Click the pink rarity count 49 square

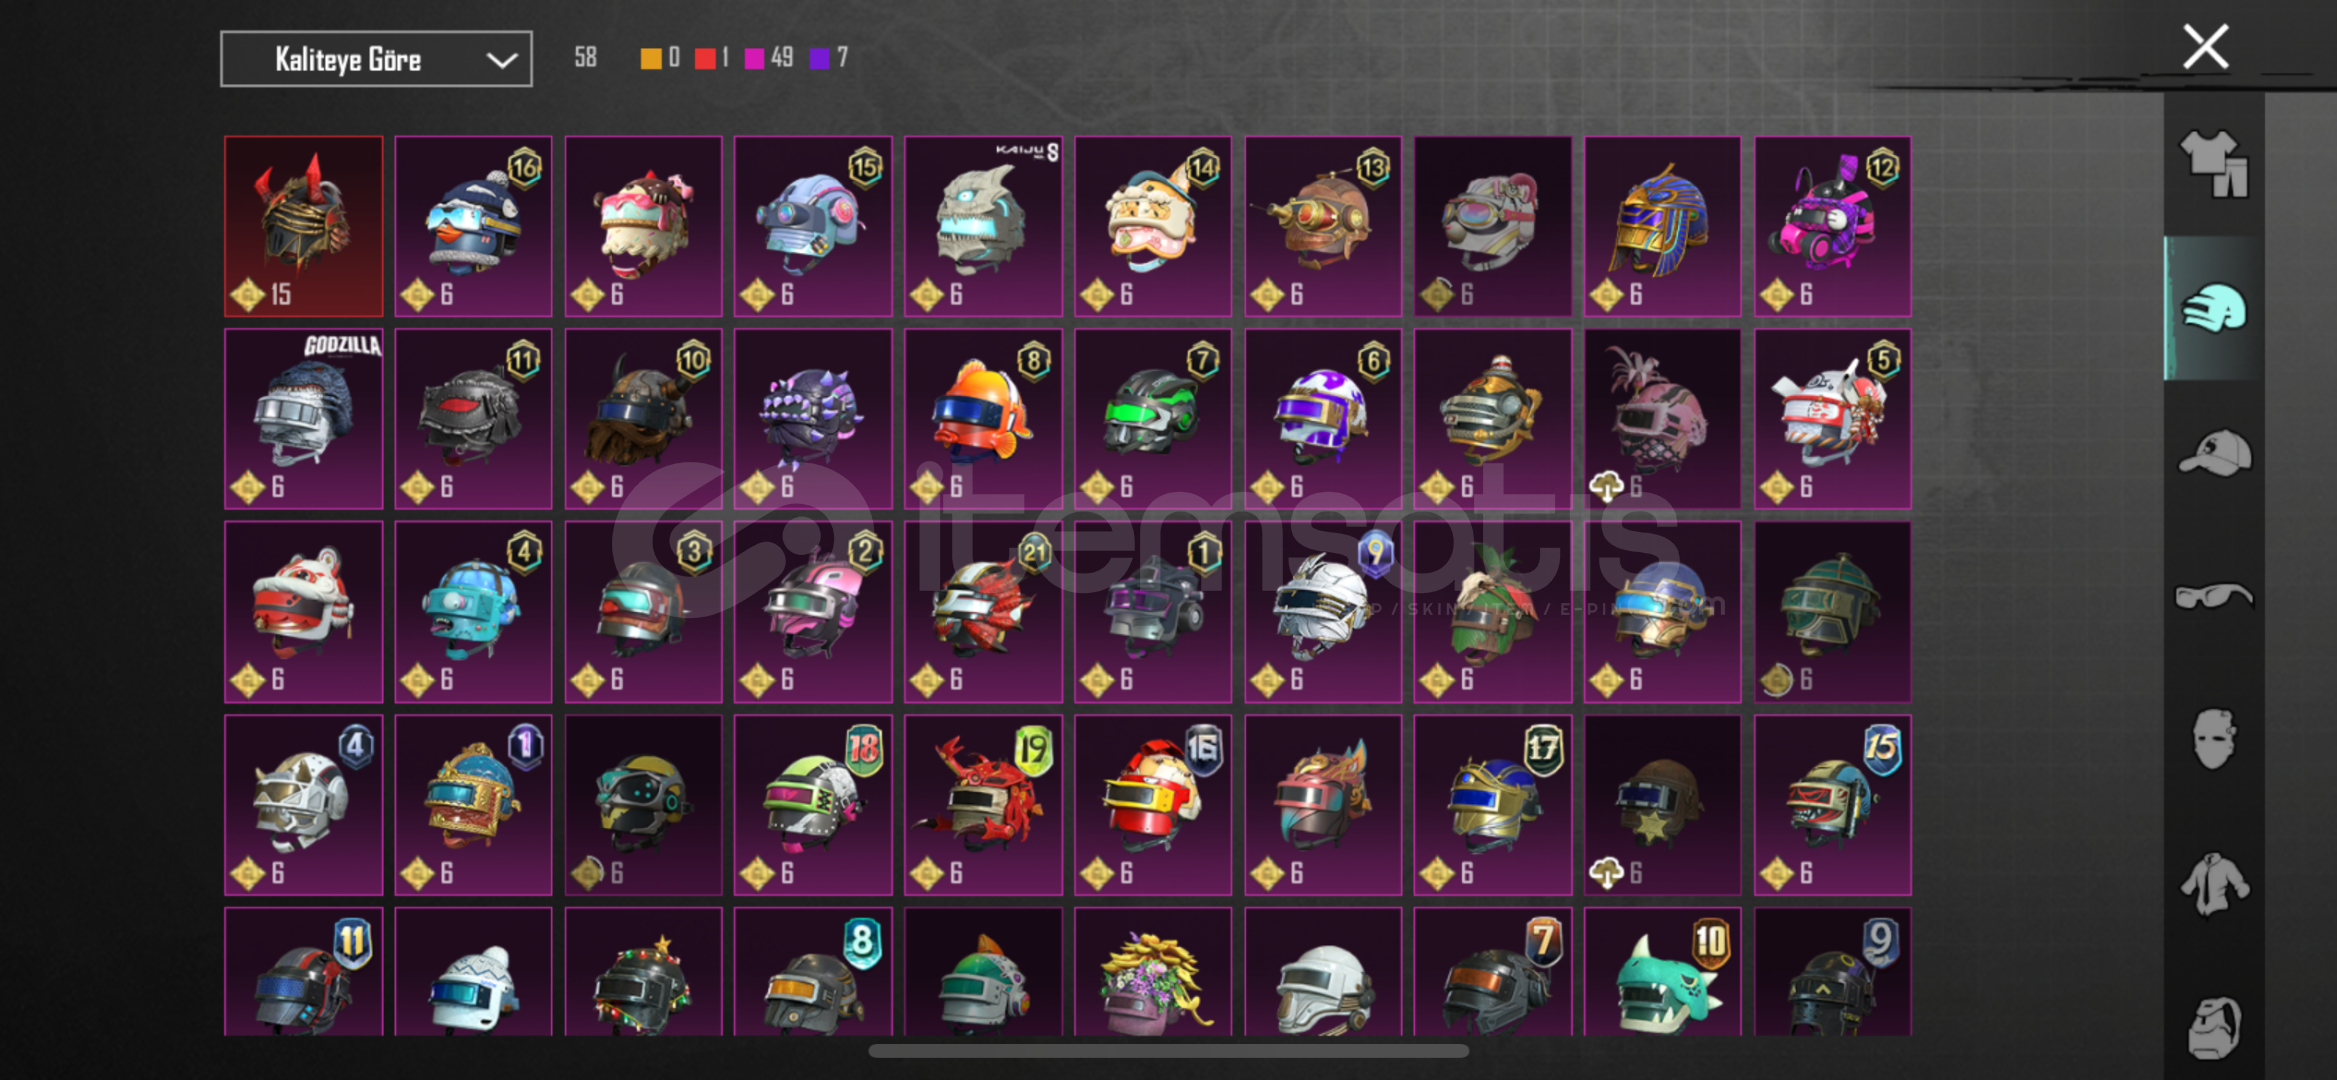point(755,58)
